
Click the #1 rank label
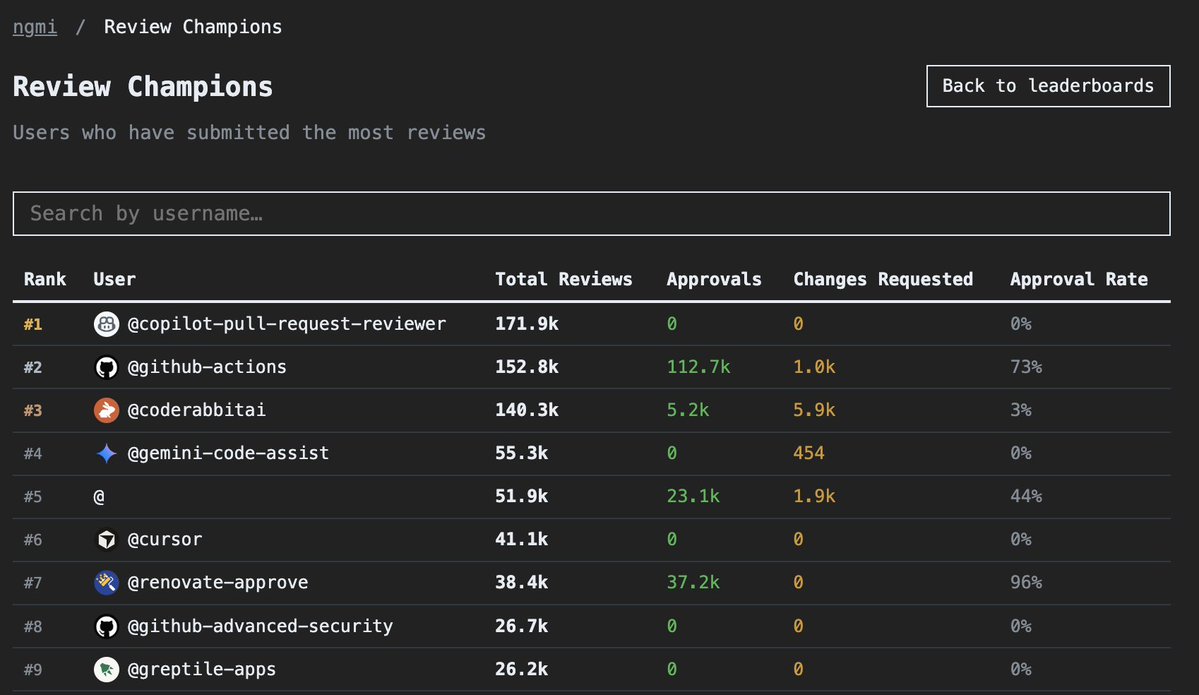tap(33, 324)
